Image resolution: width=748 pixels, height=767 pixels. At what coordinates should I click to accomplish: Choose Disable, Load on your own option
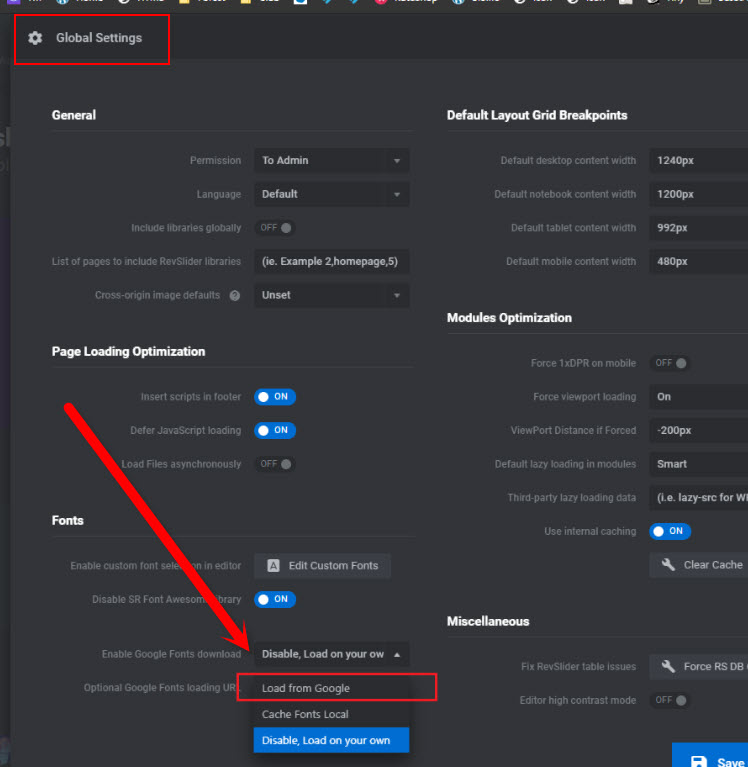tap(332, 740)
